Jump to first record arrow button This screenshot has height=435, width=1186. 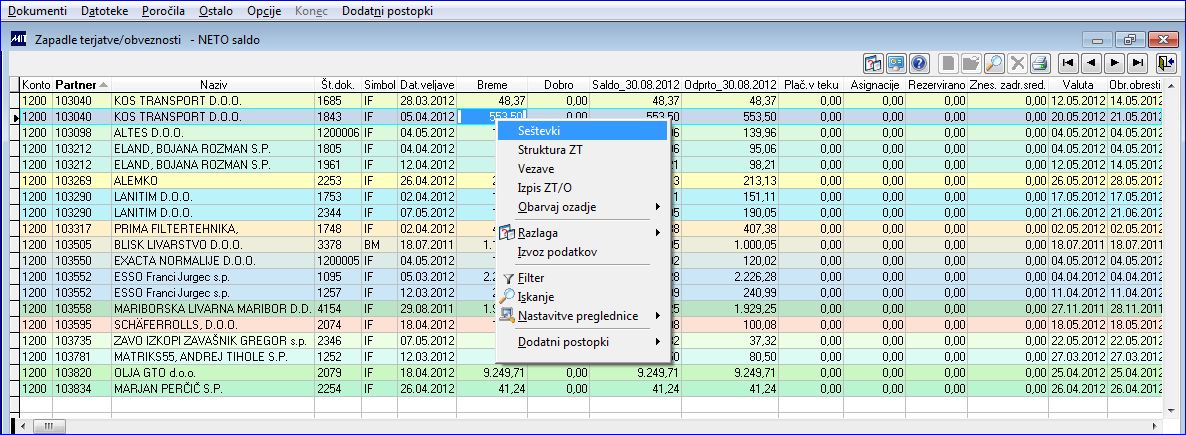coord(1066,64)
